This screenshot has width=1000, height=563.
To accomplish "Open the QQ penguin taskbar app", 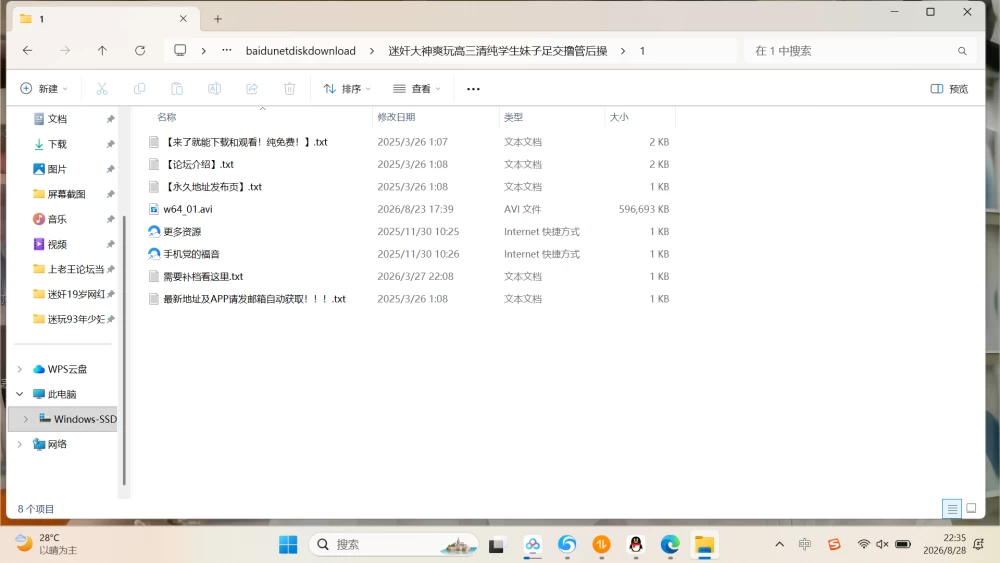I will (636, 545).
